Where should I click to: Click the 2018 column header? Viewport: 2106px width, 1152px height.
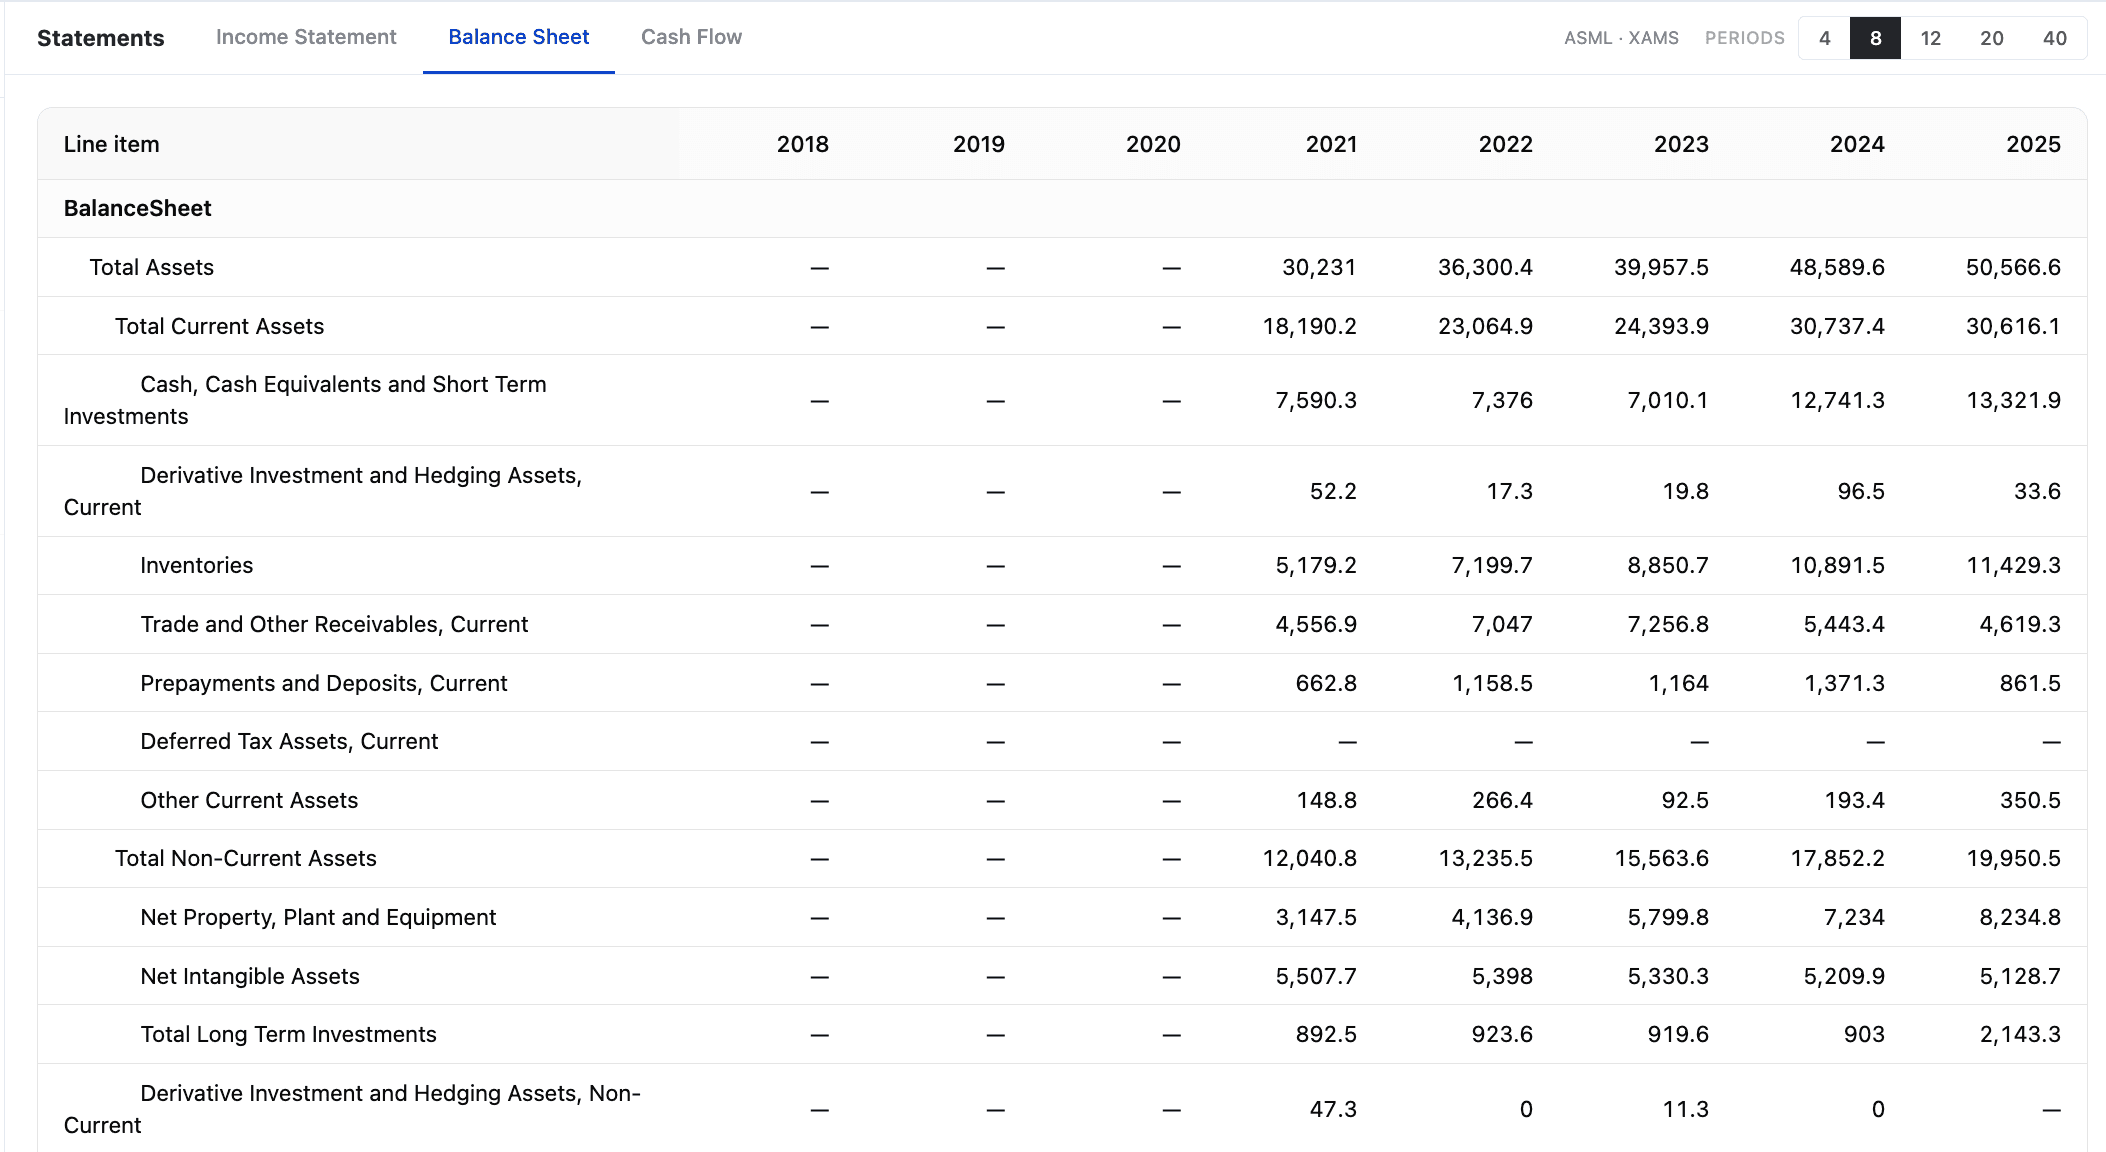[802, 144]
